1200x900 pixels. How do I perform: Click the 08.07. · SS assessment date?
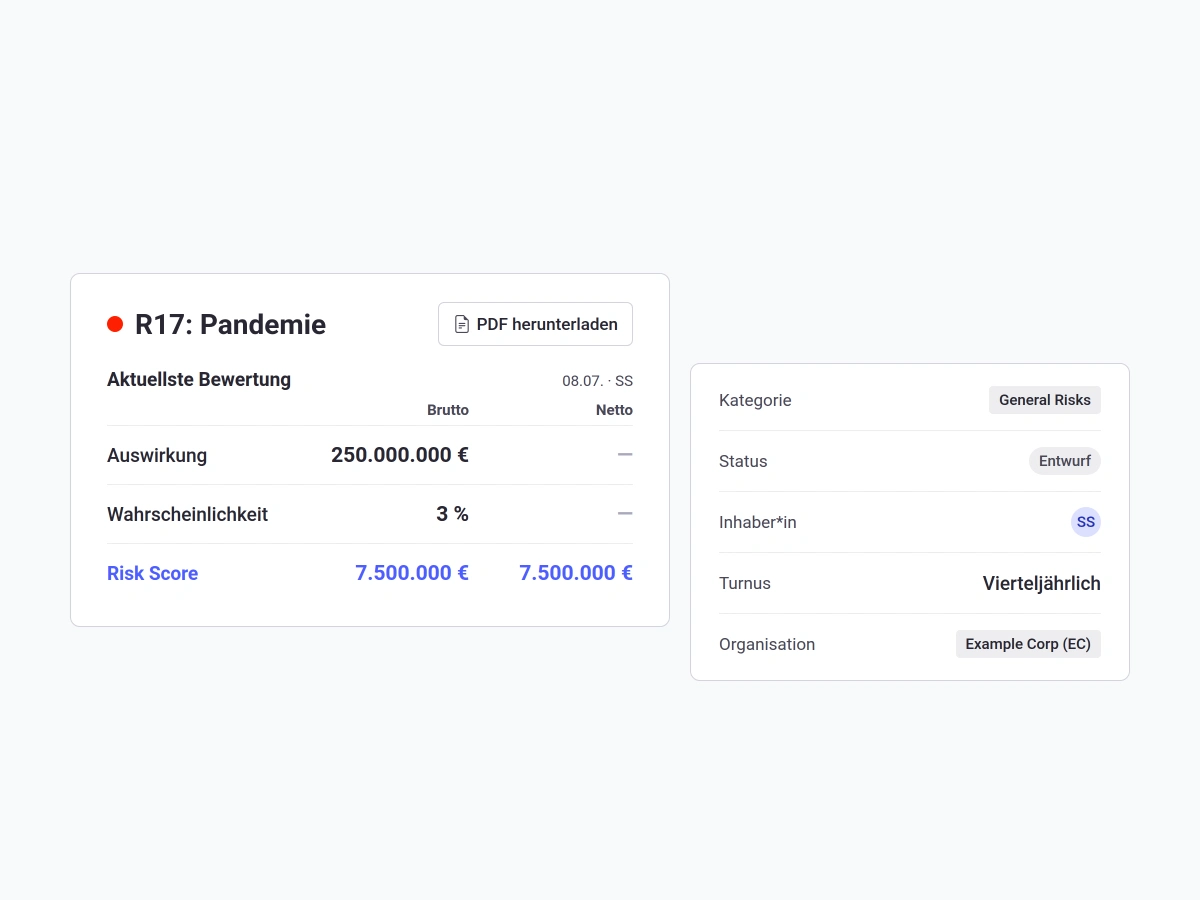[x=597, y=381]
